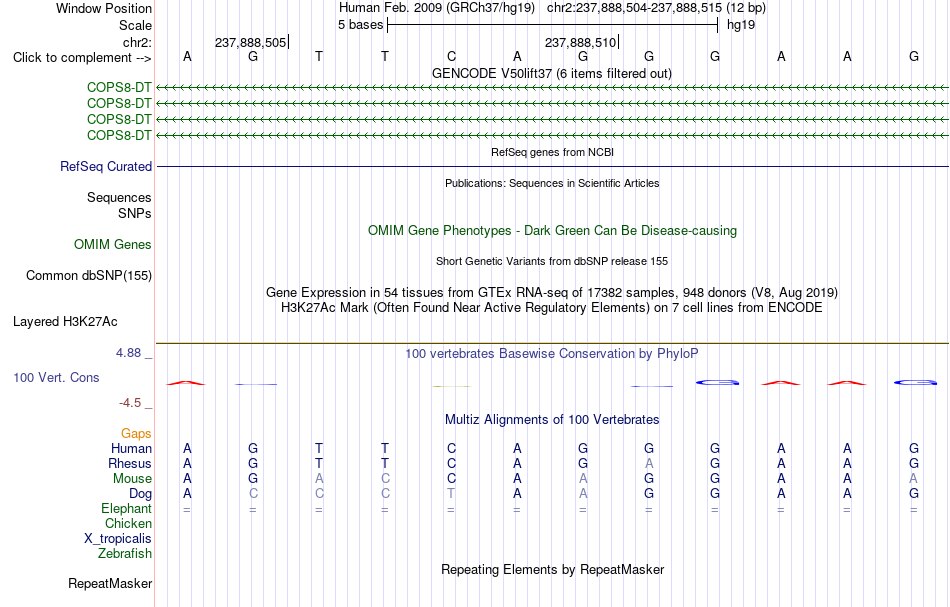This screenshot has width=950, height=607.
Task: Click the Gaps row label
Action: [x=136, y=433]
